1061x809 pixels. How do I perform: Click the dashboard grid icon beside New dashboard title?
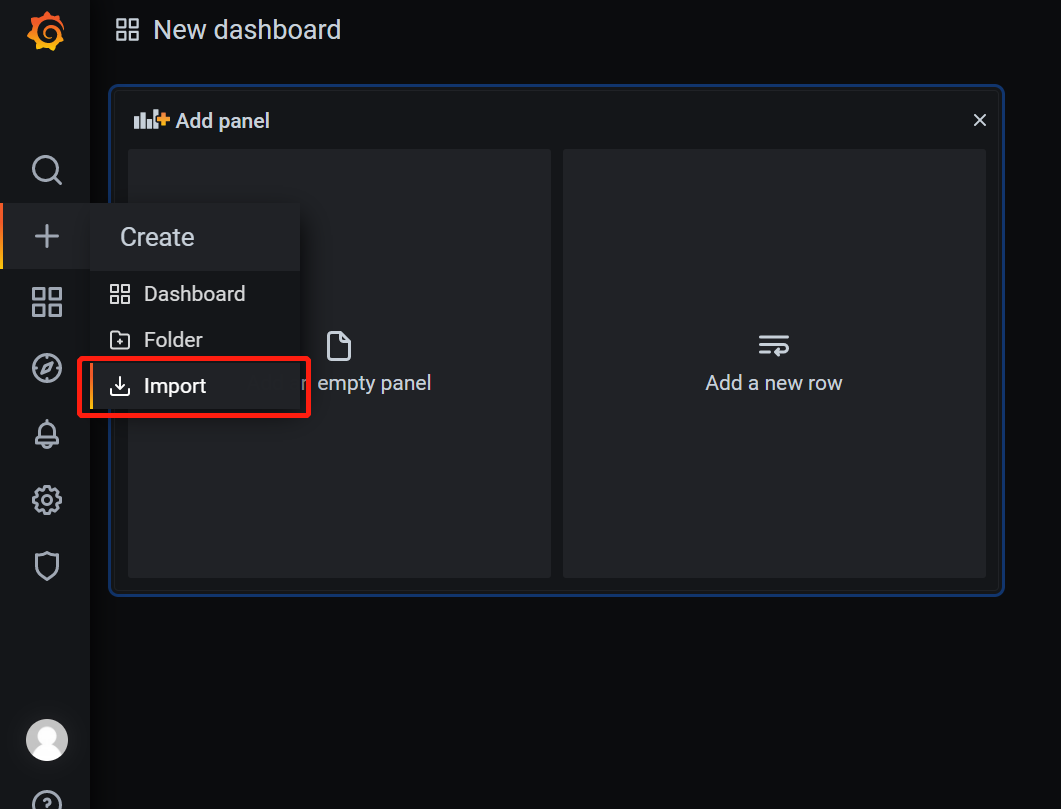pyautogui.click(x=127, y=30)
